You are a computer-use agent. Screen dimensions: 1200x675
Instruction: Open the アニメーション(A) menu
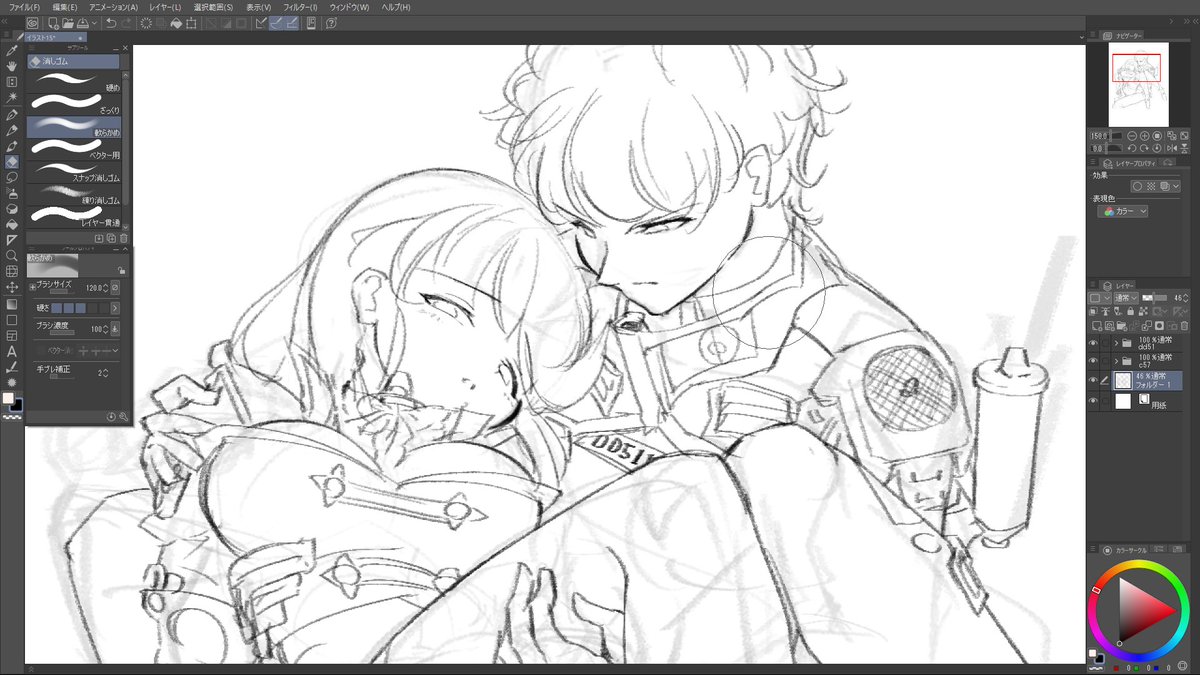pos(113,7)
